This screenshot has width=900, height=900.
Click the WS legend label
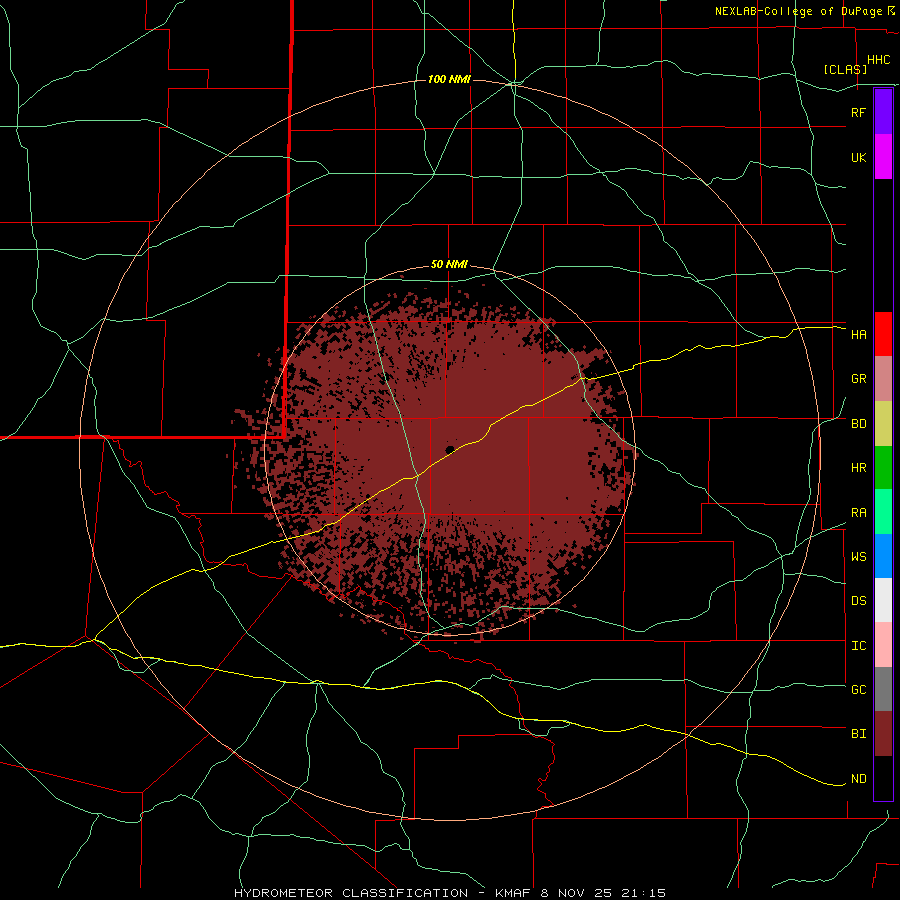point(858,557)
